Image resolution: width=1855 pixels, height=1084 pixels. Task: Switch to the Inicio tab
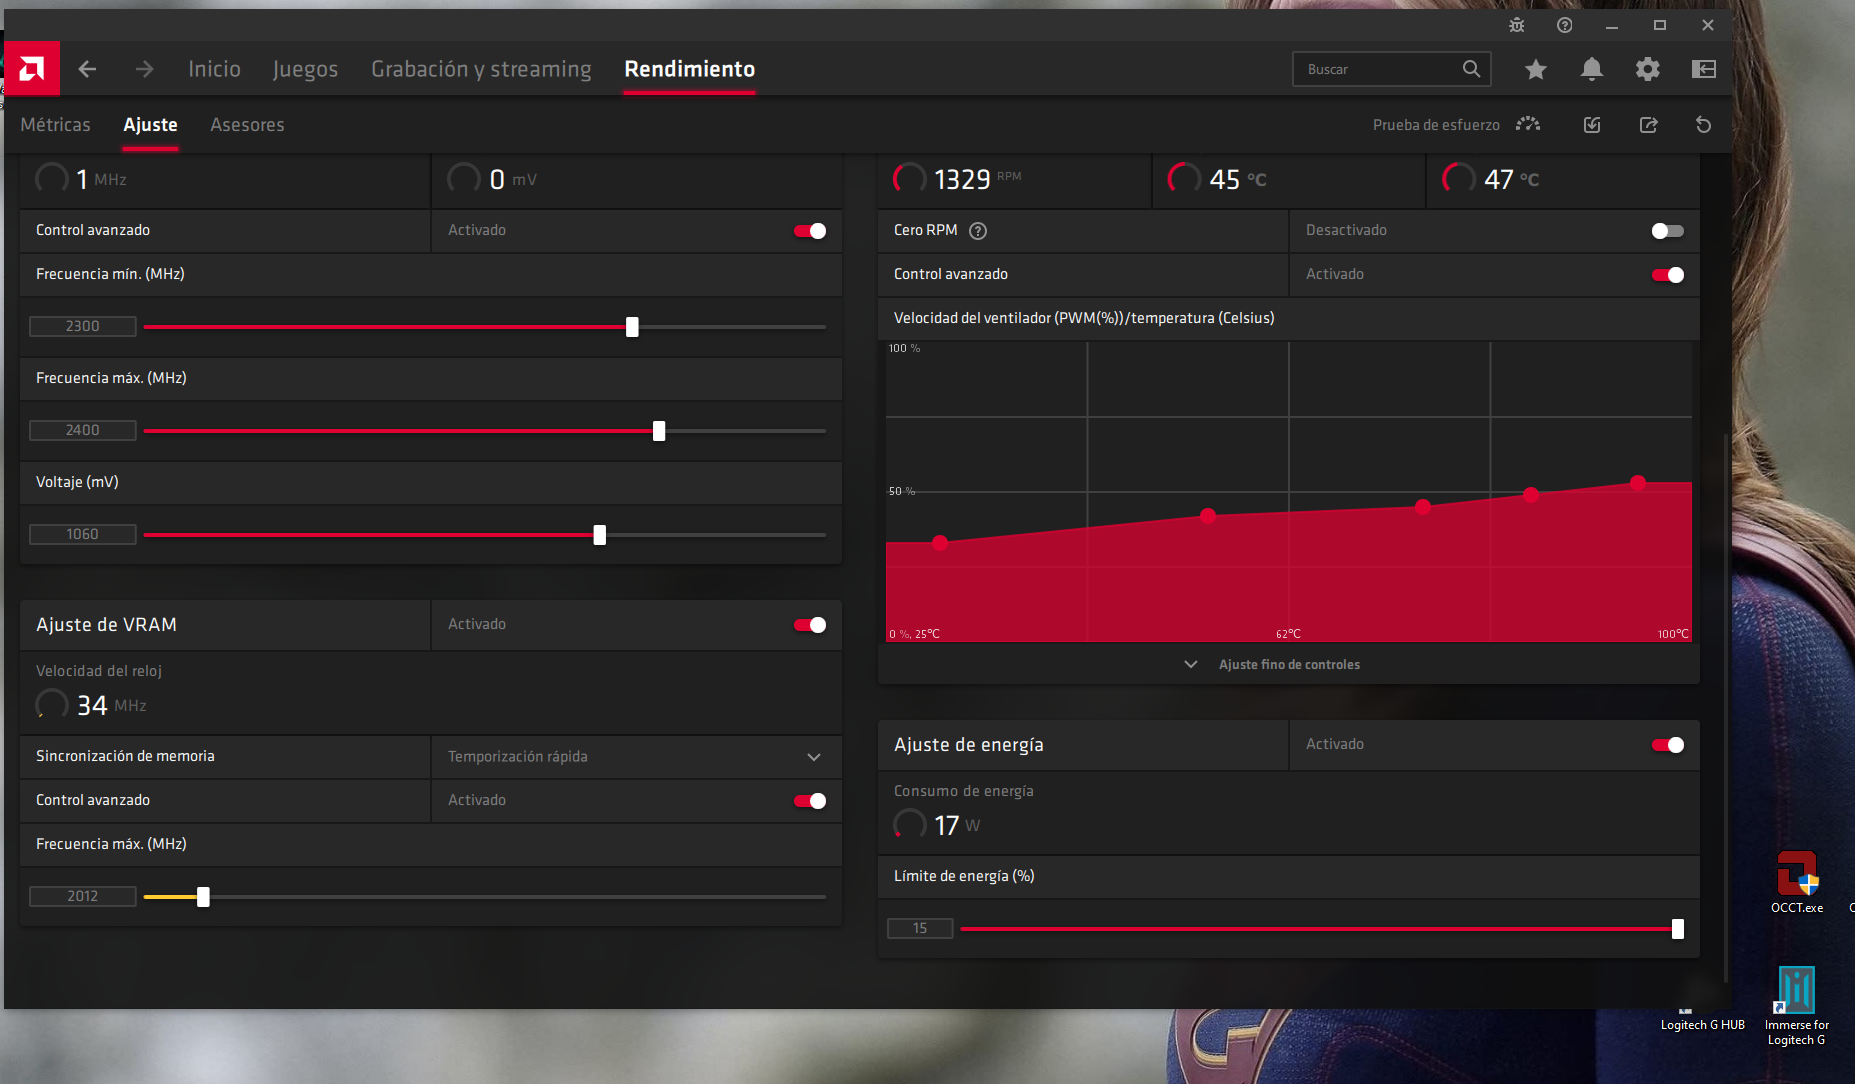214,69
